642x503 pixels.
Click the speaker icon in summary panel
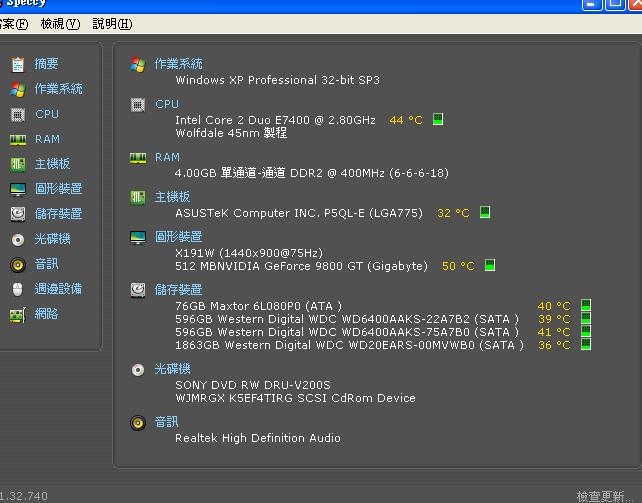tap(138, 423)
